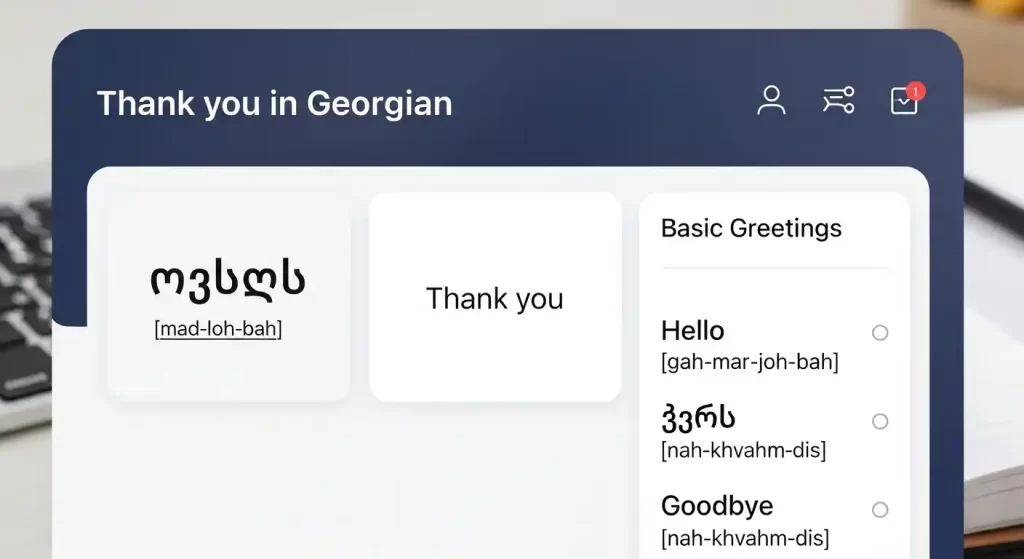Image resolution: width=1024 pixels, height=559 pixels.
Task: Choose the Goodbye greeting item
Action: (x=717, y=506)
